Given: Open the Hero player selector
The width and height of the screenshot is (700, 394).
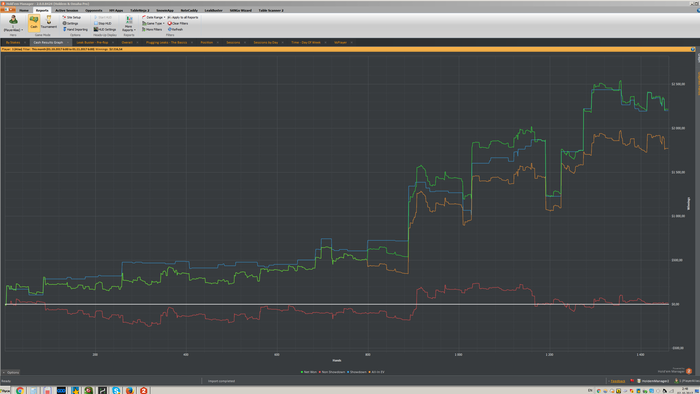Looking at the screenshot, I should [13, 23].
